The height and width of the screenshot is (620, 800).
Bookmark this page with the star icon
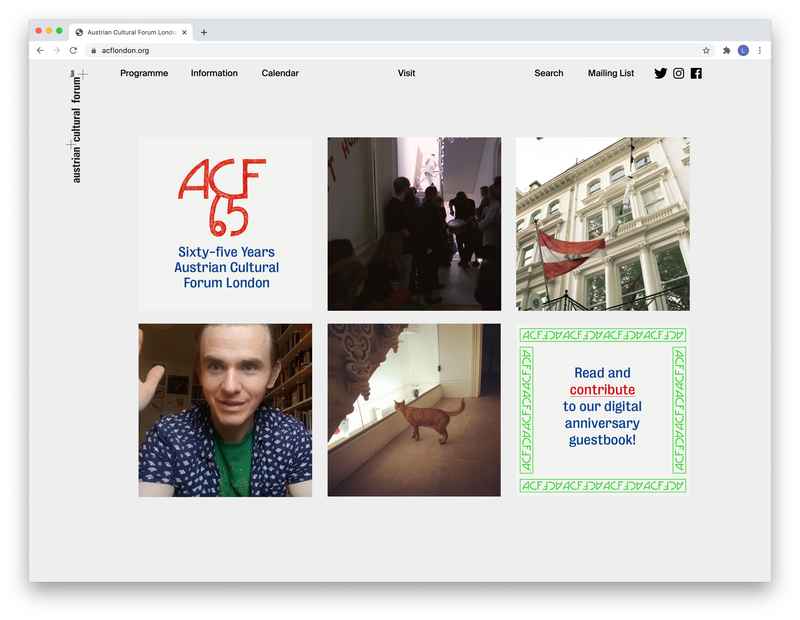pos(706,51)
